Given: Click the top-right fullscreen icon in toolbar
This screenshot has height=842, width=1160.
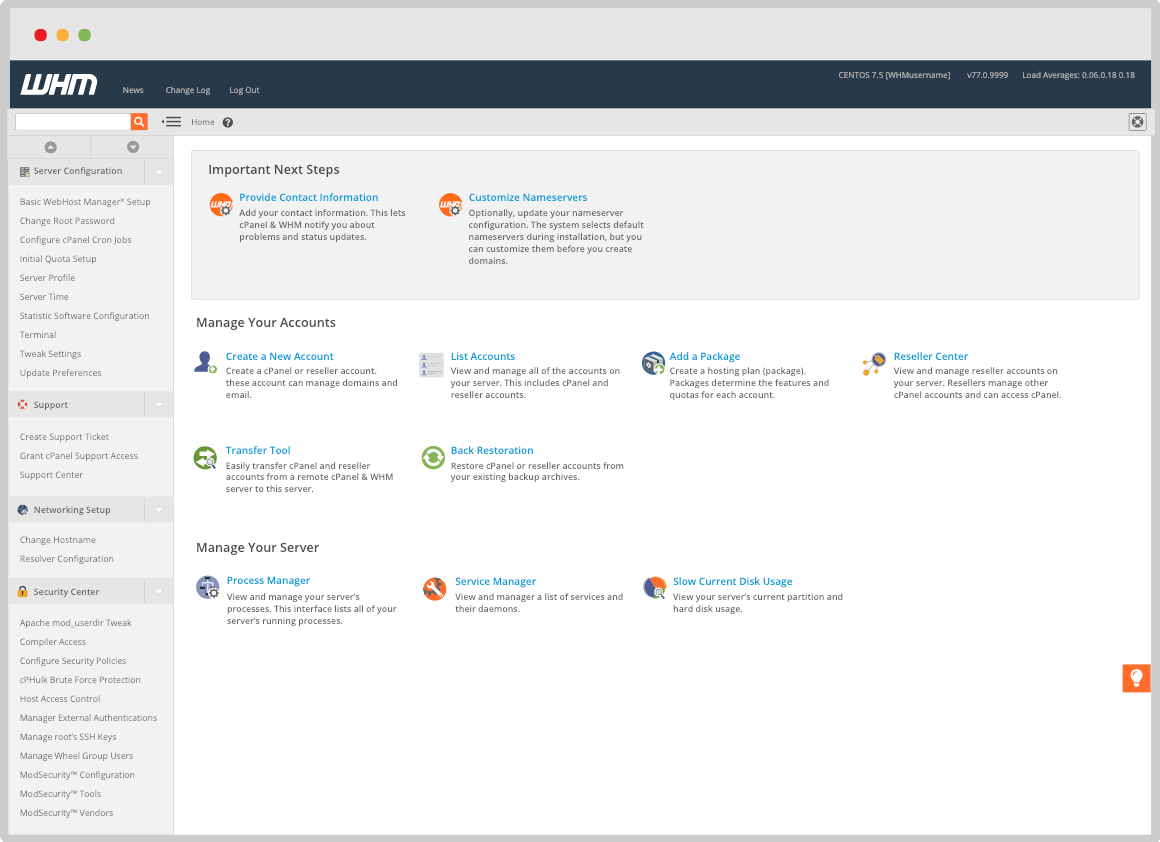Looking at the screenshot, I should (x=1137, y=122).
